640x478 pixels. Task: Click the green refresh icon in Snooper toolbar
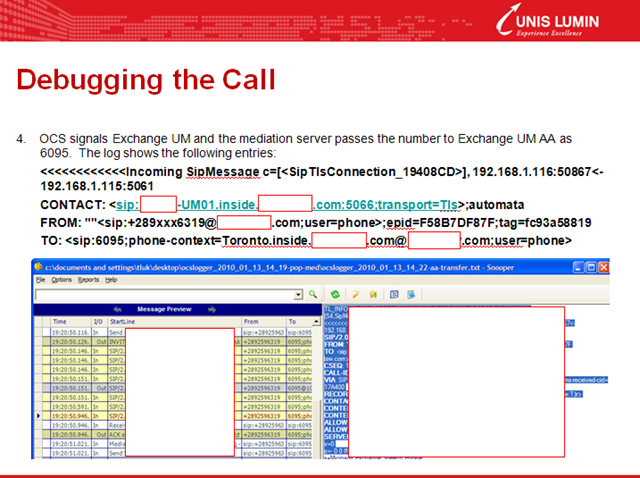coord(335,294)
